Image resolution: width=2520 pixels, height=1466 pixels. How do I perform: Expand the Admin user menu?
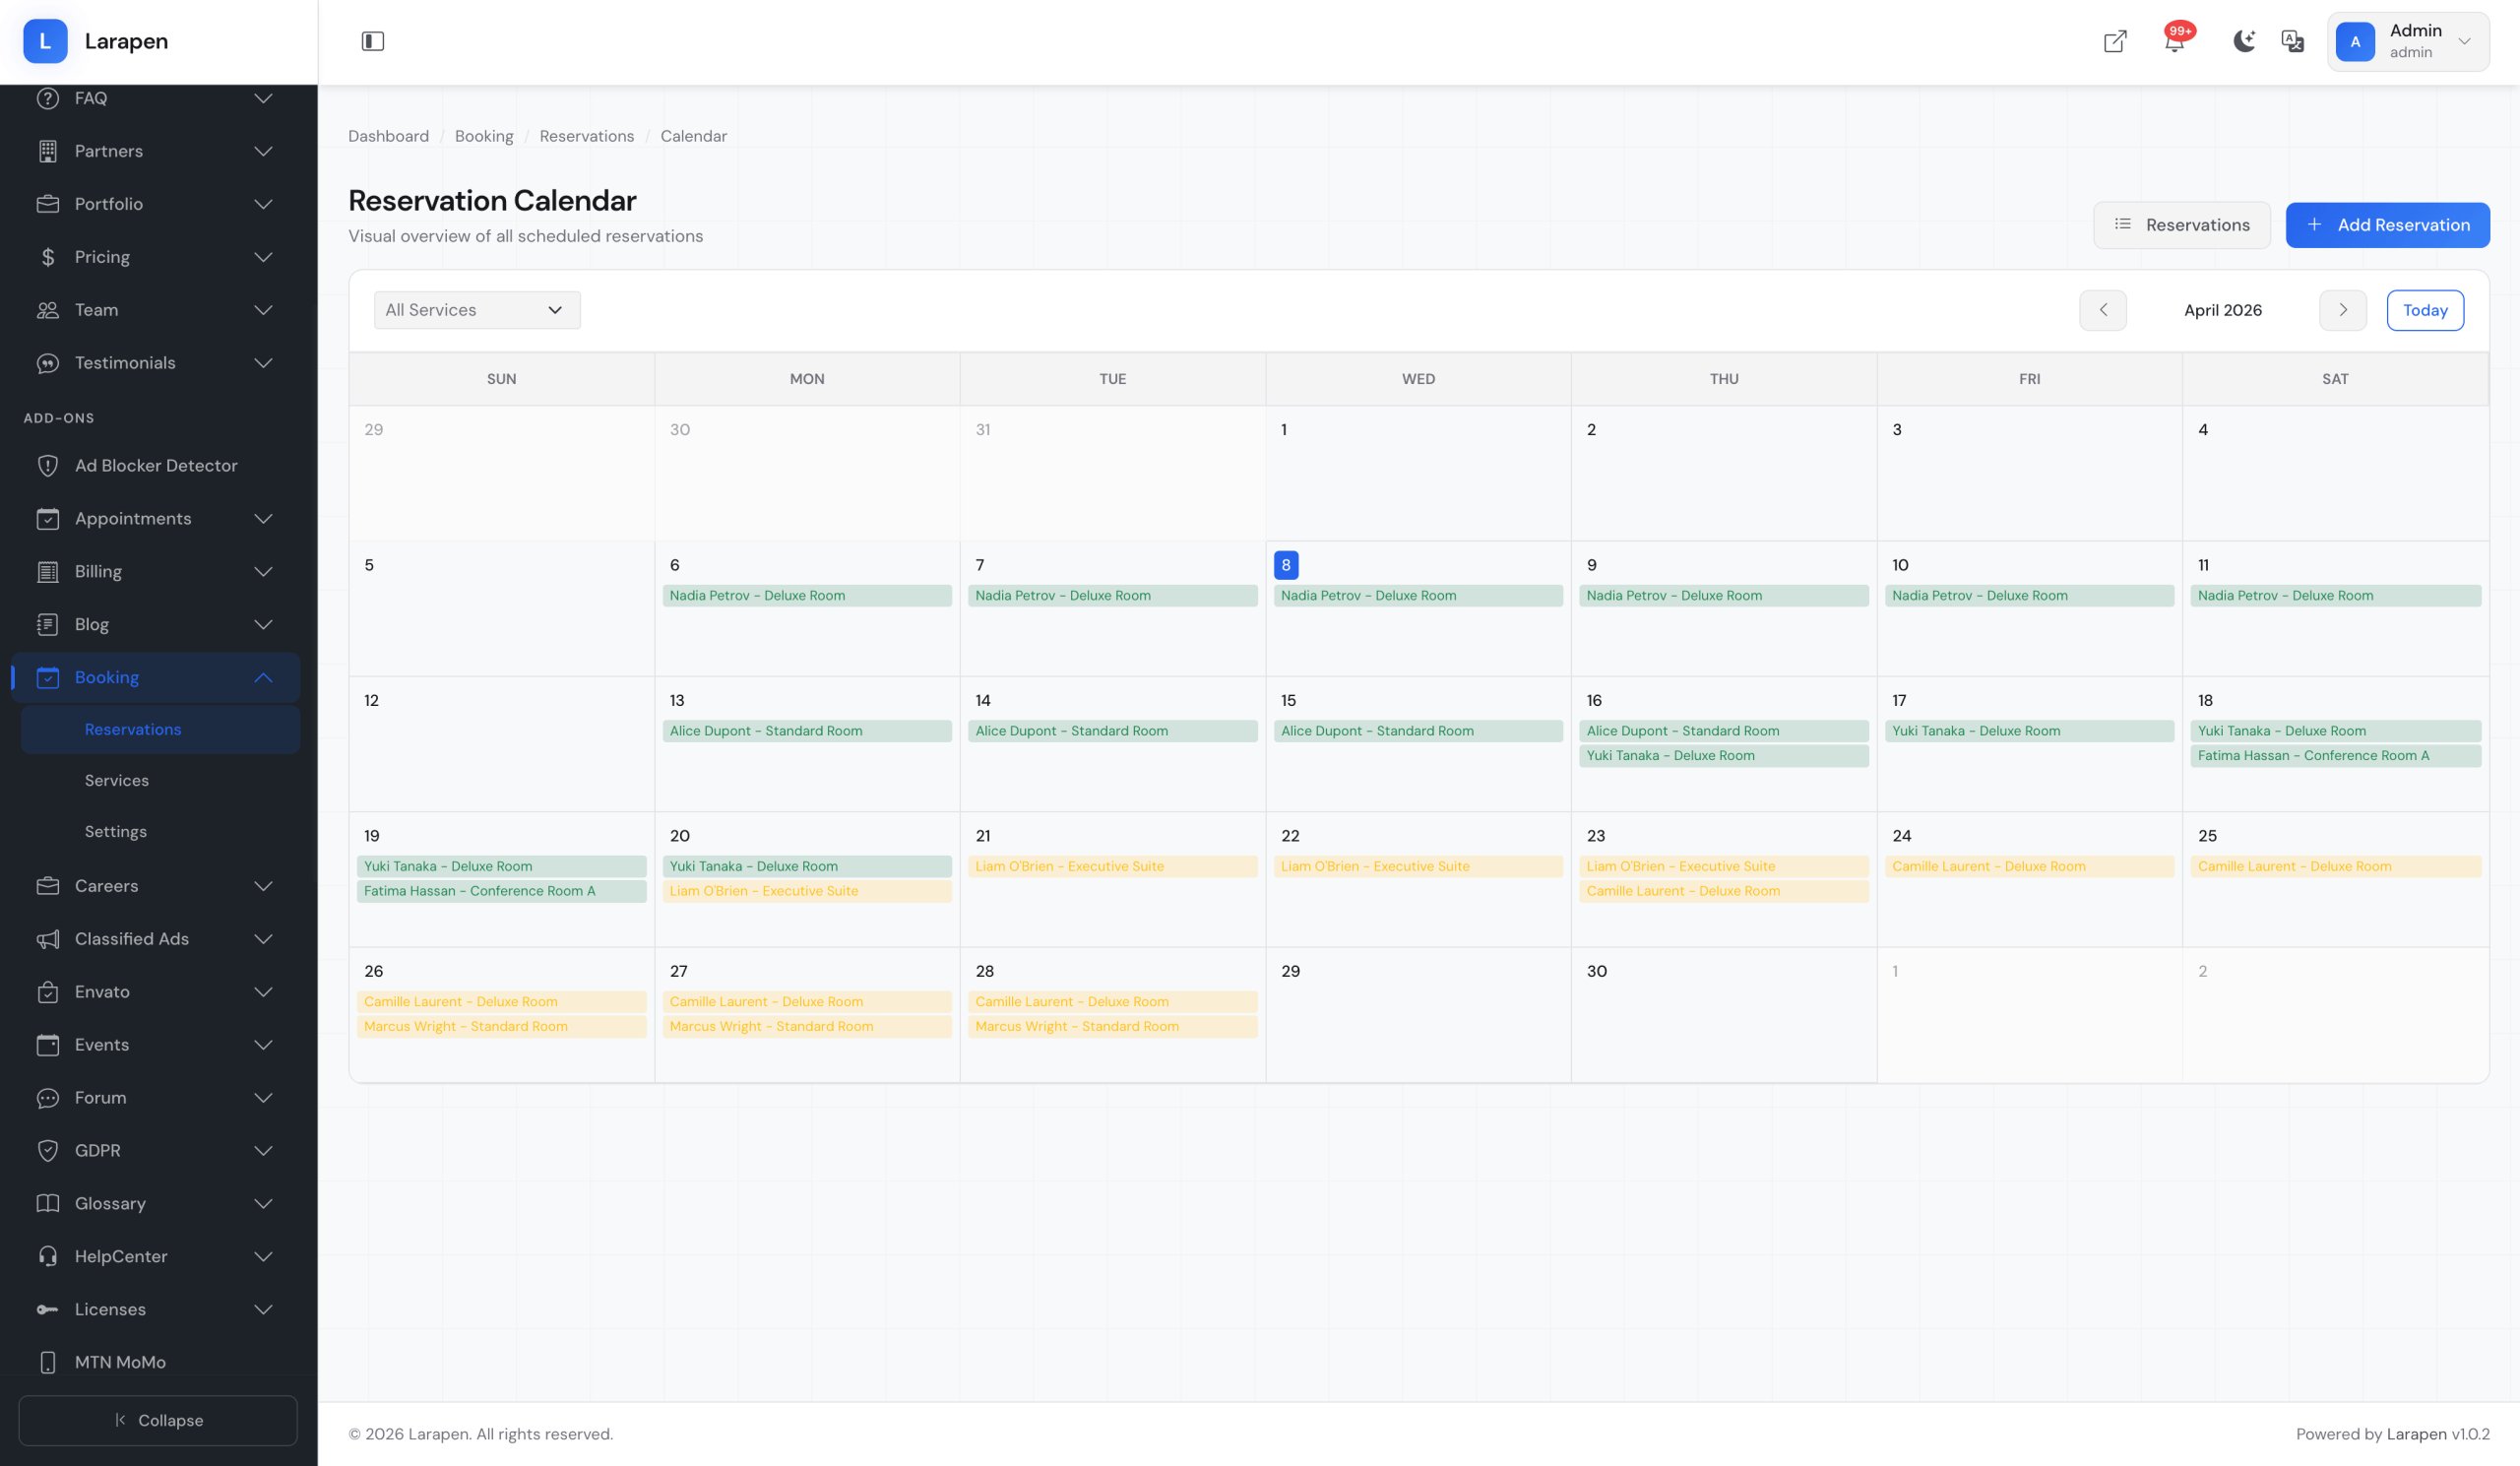coord(2407,41)
